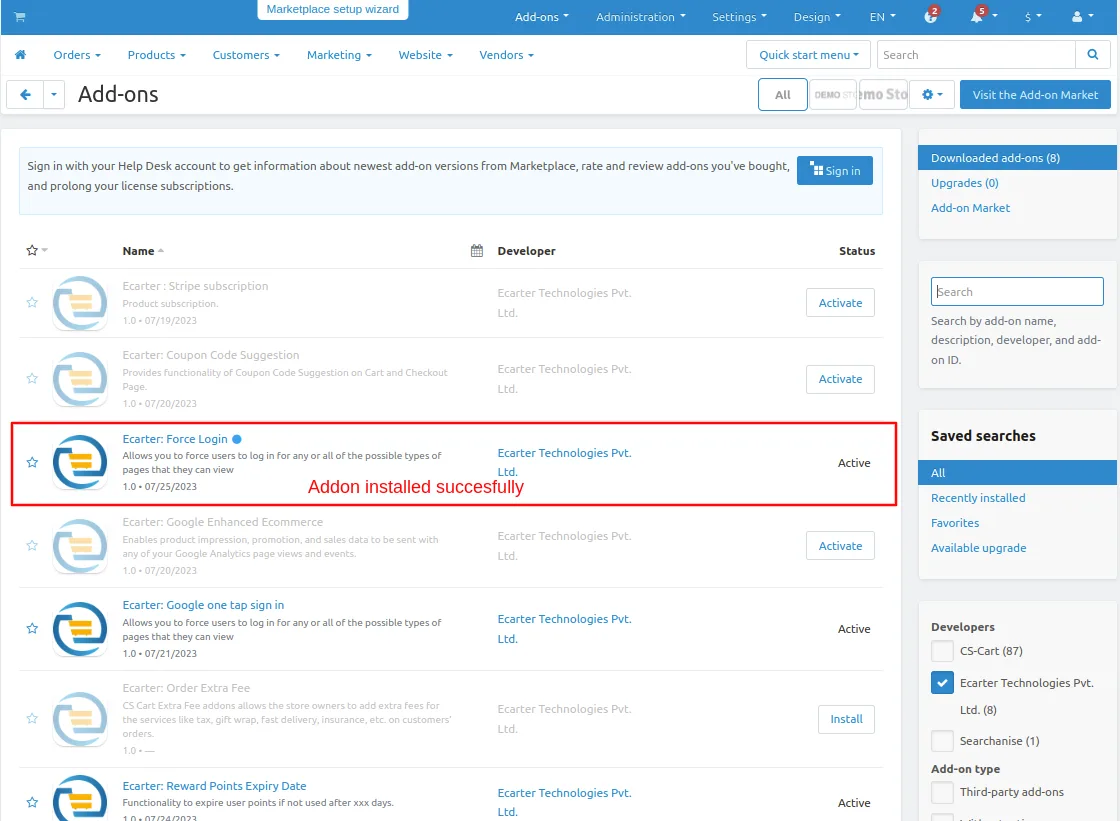Open the user account icon menu

click(1082, 16)
